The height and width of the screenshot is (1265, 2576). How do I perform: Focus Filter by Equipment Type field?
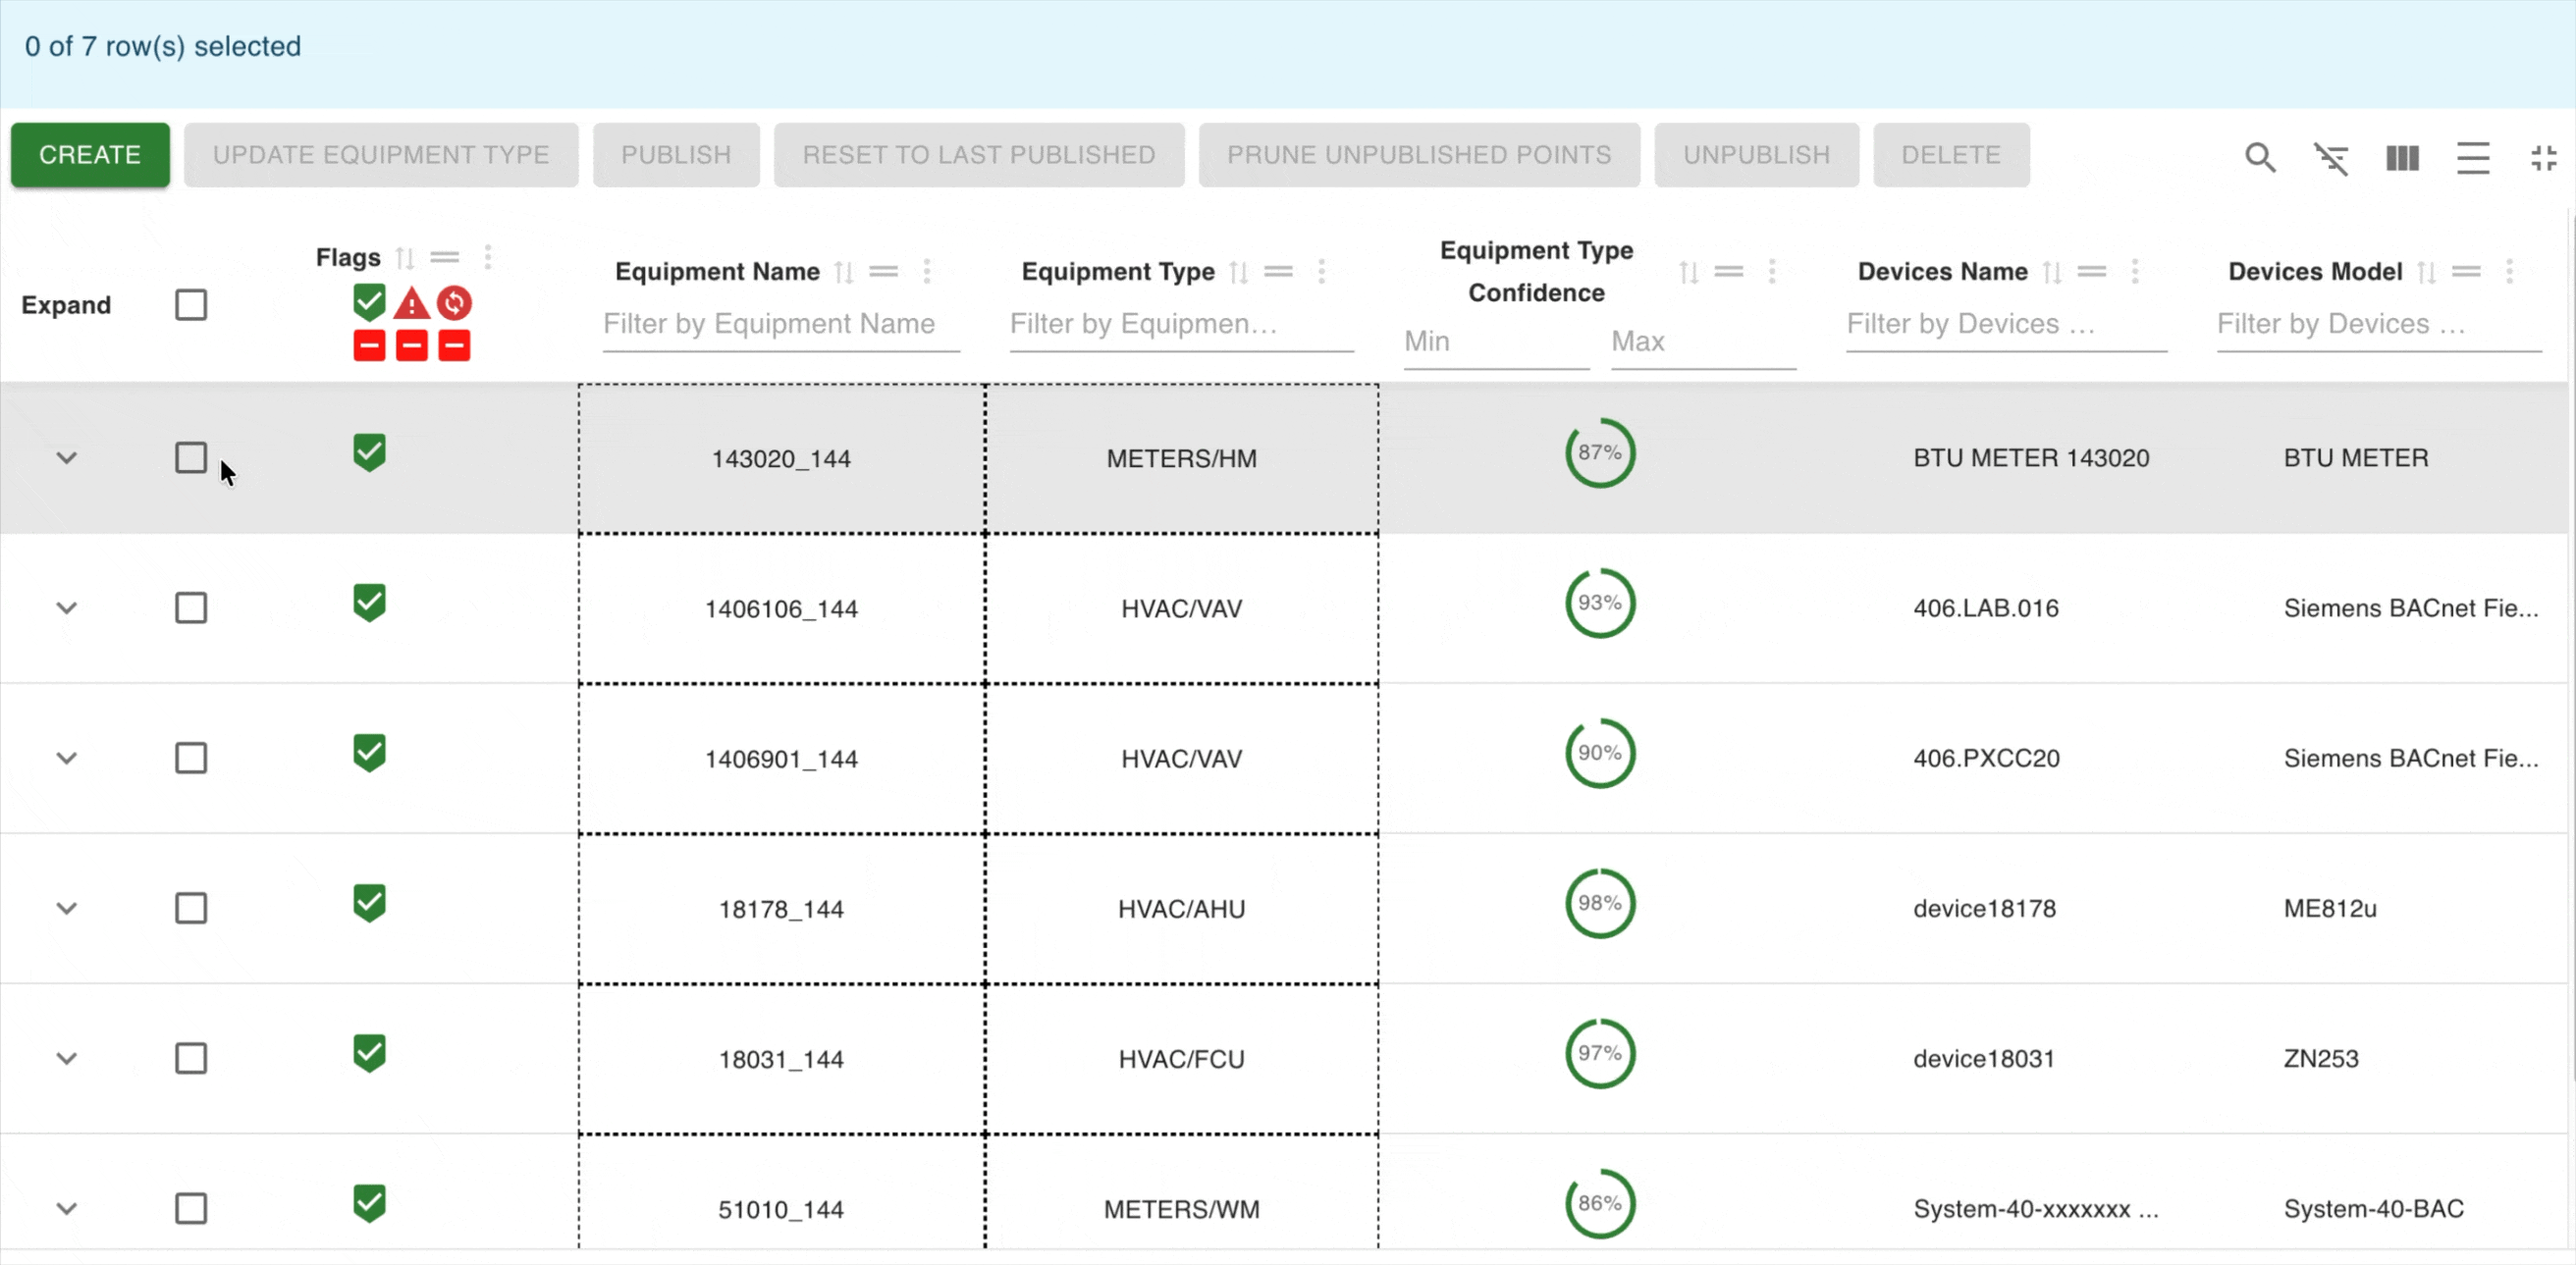click(x=1182, y=325)
